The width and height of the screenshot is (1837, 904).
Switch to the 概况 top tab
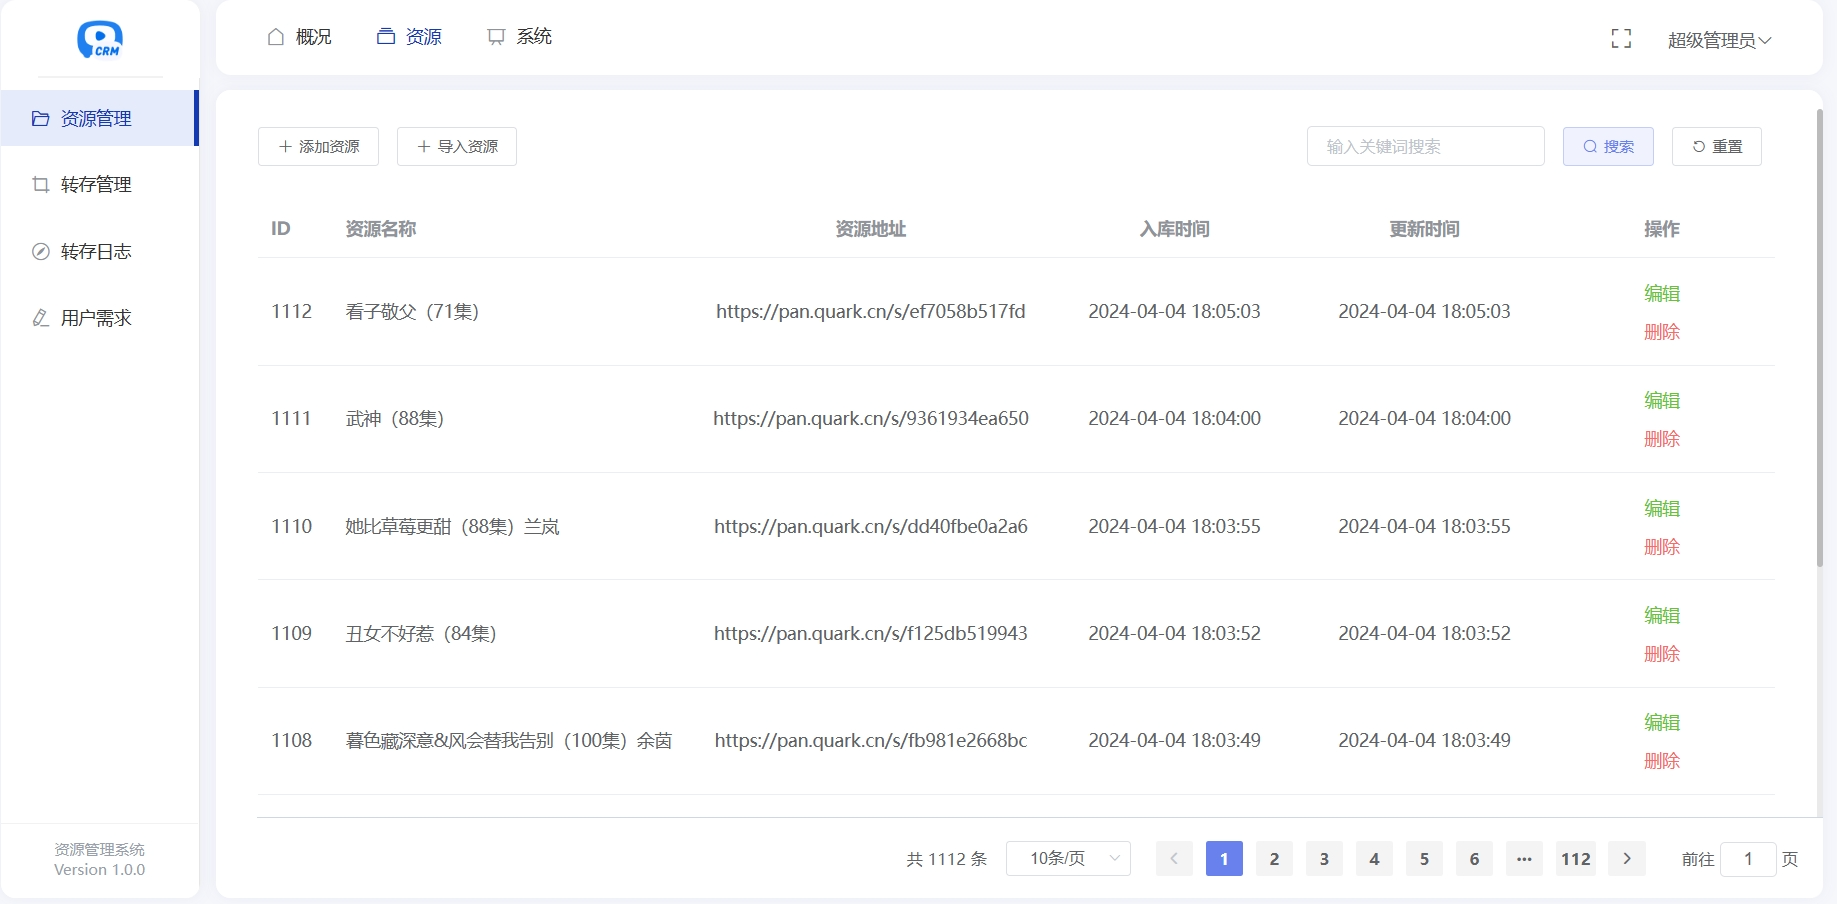(299, 37)
